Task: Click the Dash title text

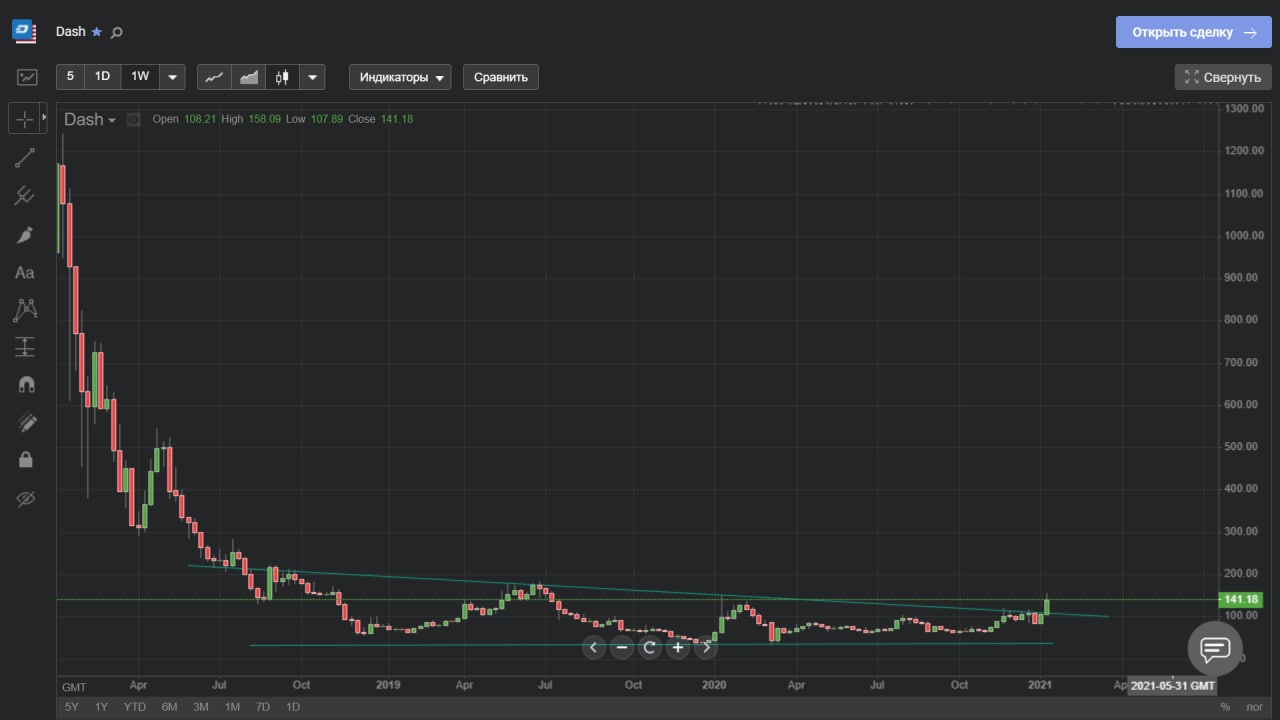Action: tap(70, 32)
